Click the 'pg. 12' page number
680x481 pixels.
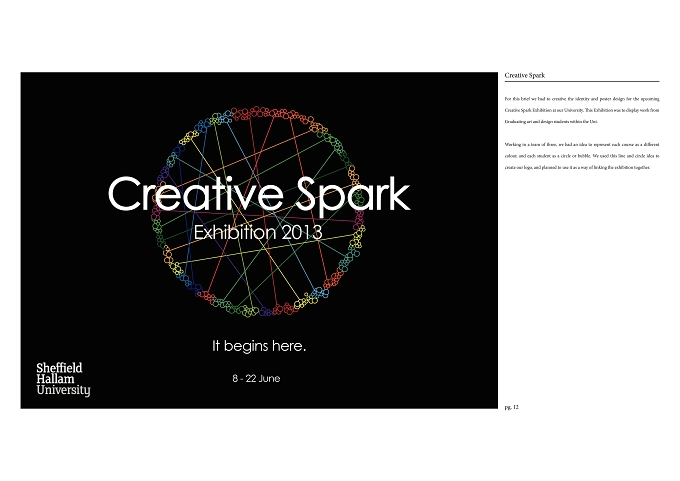pos(512,407)
